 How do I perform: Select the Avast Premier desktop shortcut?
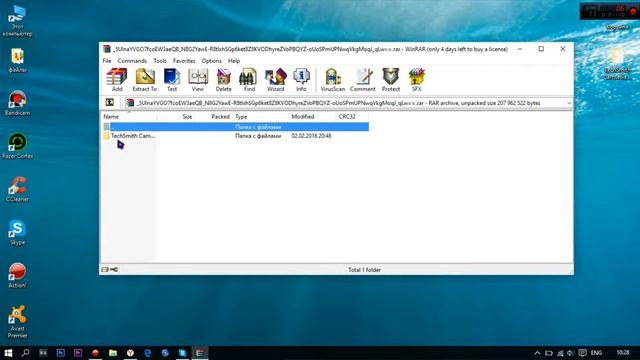point(17,322)
